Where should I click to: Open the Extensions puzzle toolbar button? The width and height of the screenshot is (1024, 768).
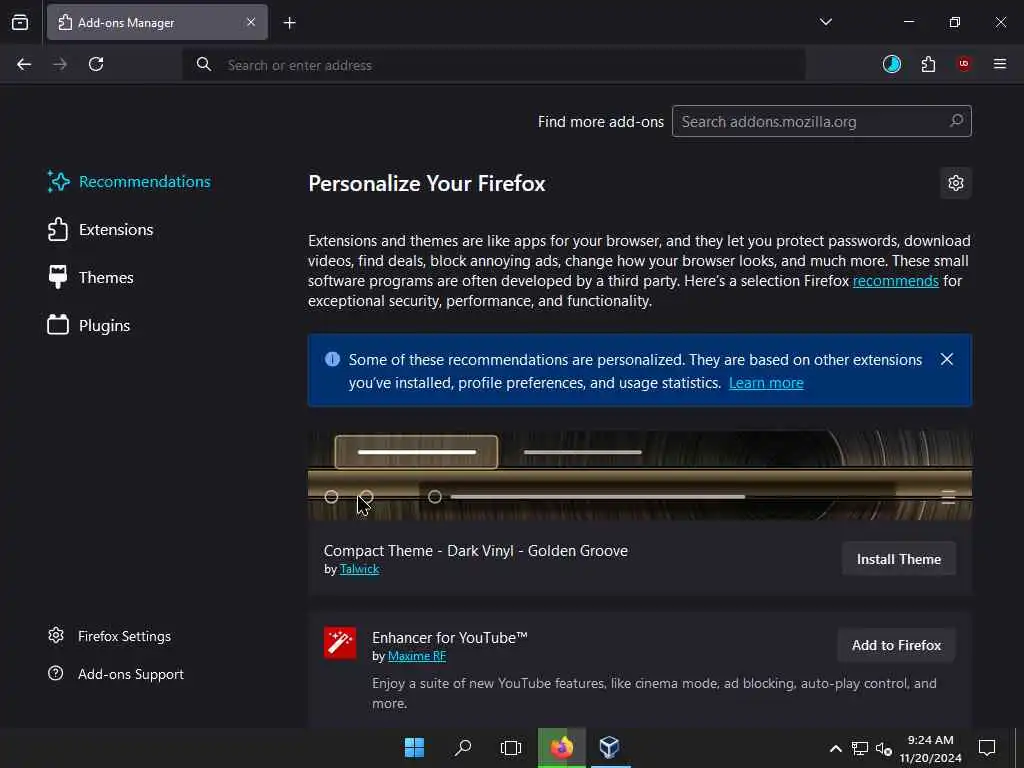click(x=928, y=64)
